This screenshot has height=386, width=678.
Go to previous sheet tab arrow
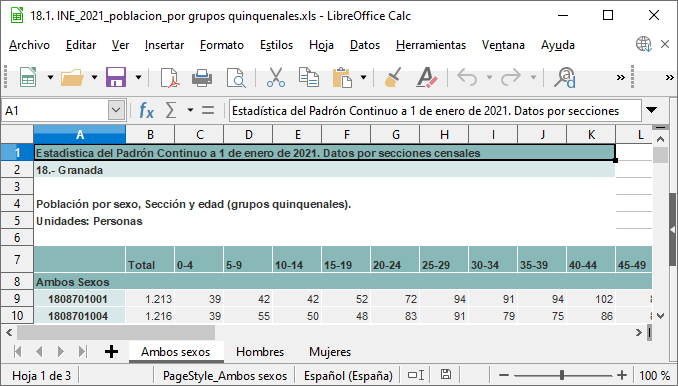pos(39,351)
